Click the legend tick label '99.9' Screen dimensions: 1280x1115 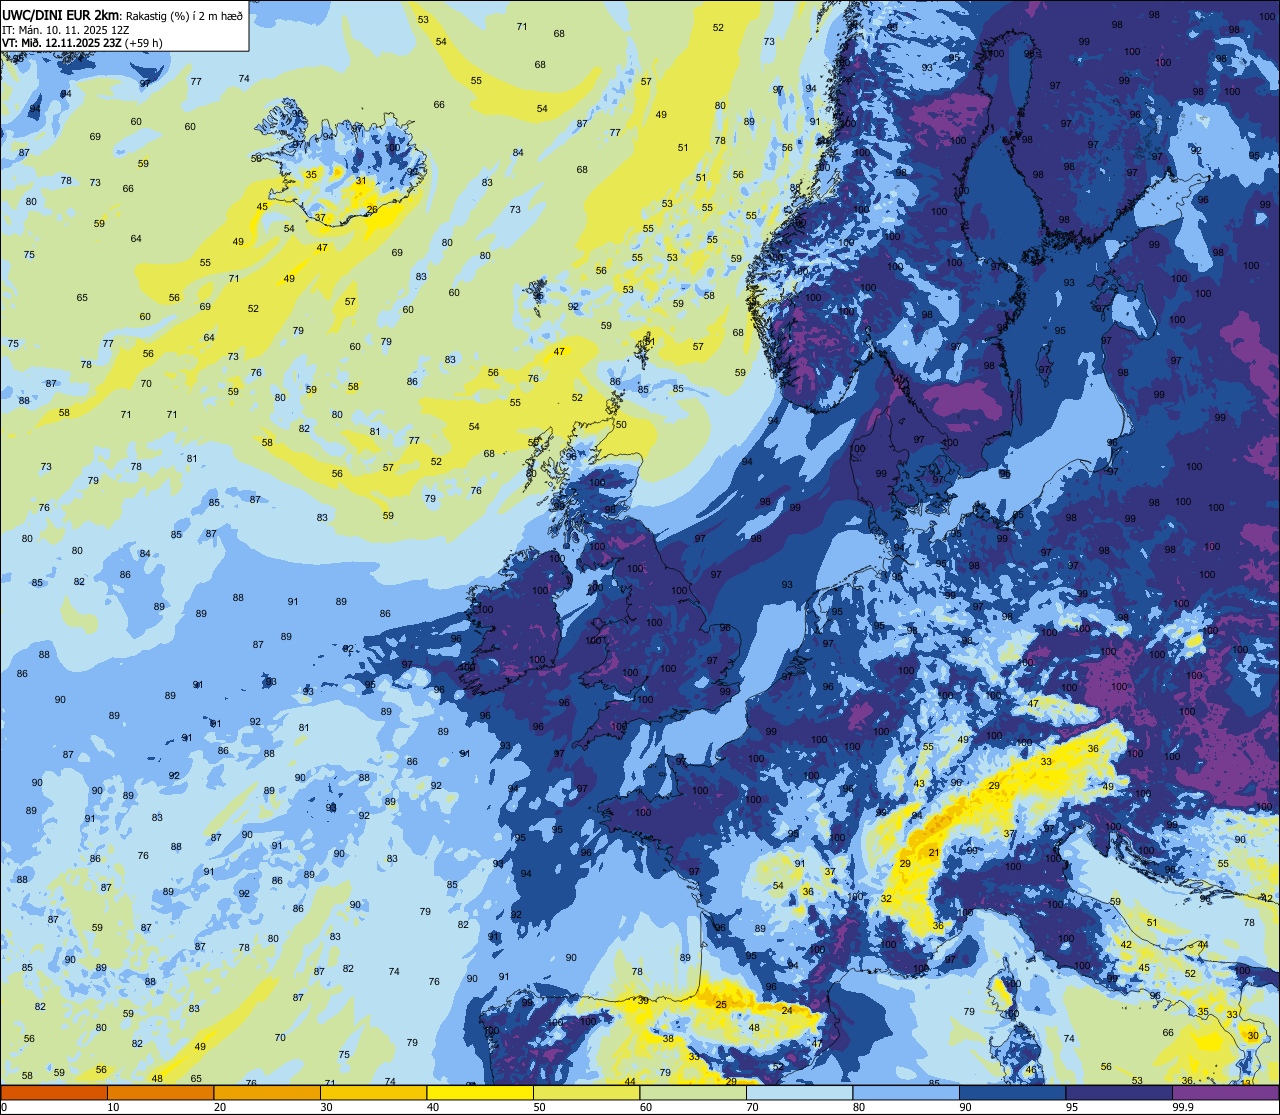tap(1183, 1106)
